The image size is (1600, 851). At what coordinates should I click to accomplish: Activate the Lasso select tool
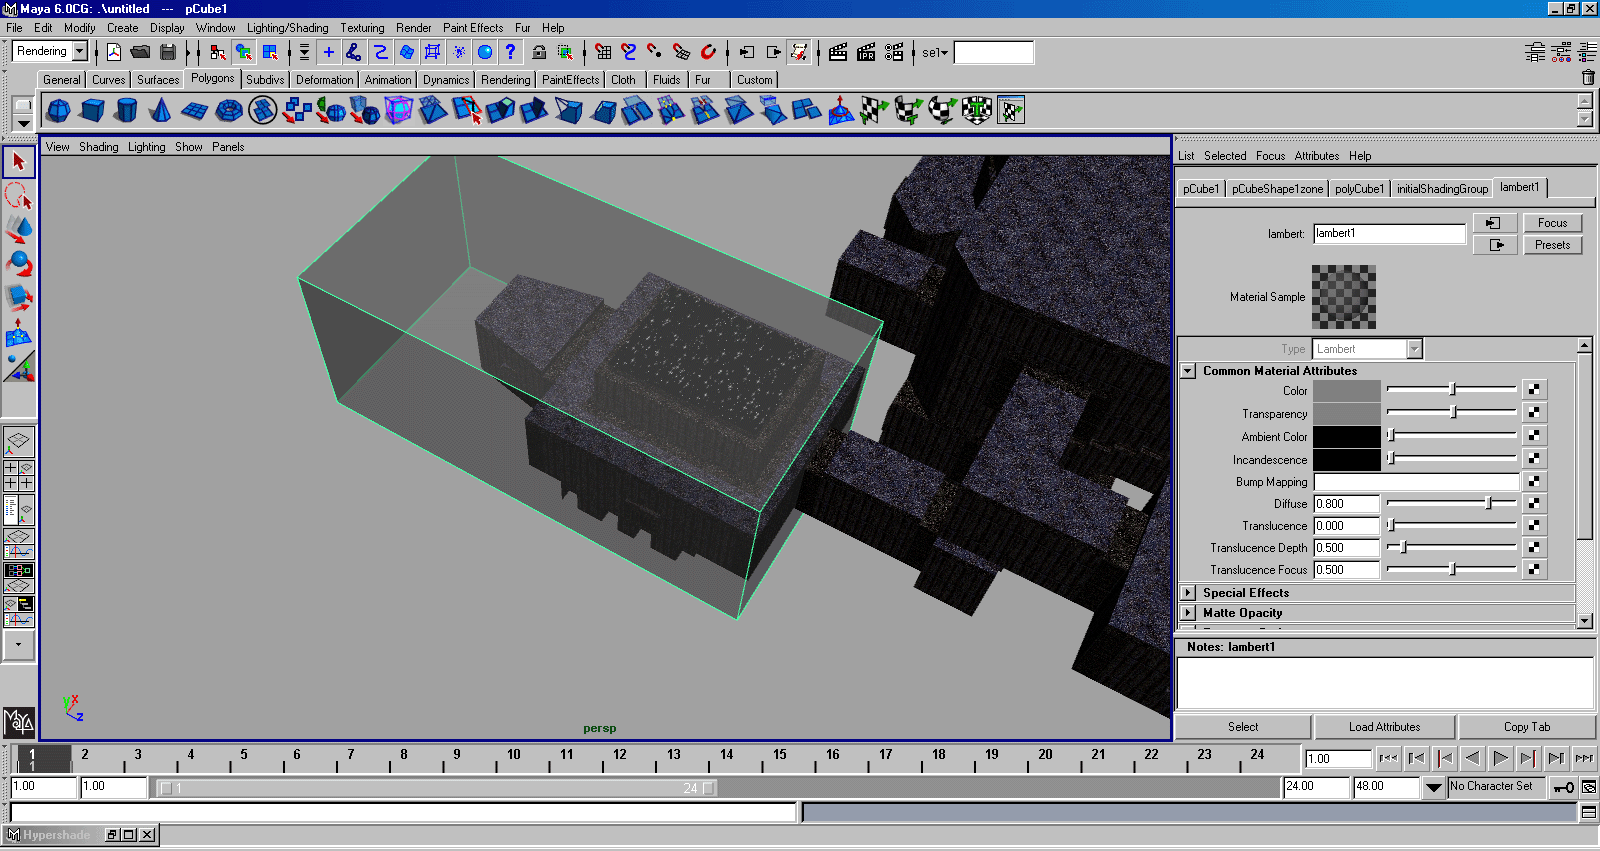[19, 195]
